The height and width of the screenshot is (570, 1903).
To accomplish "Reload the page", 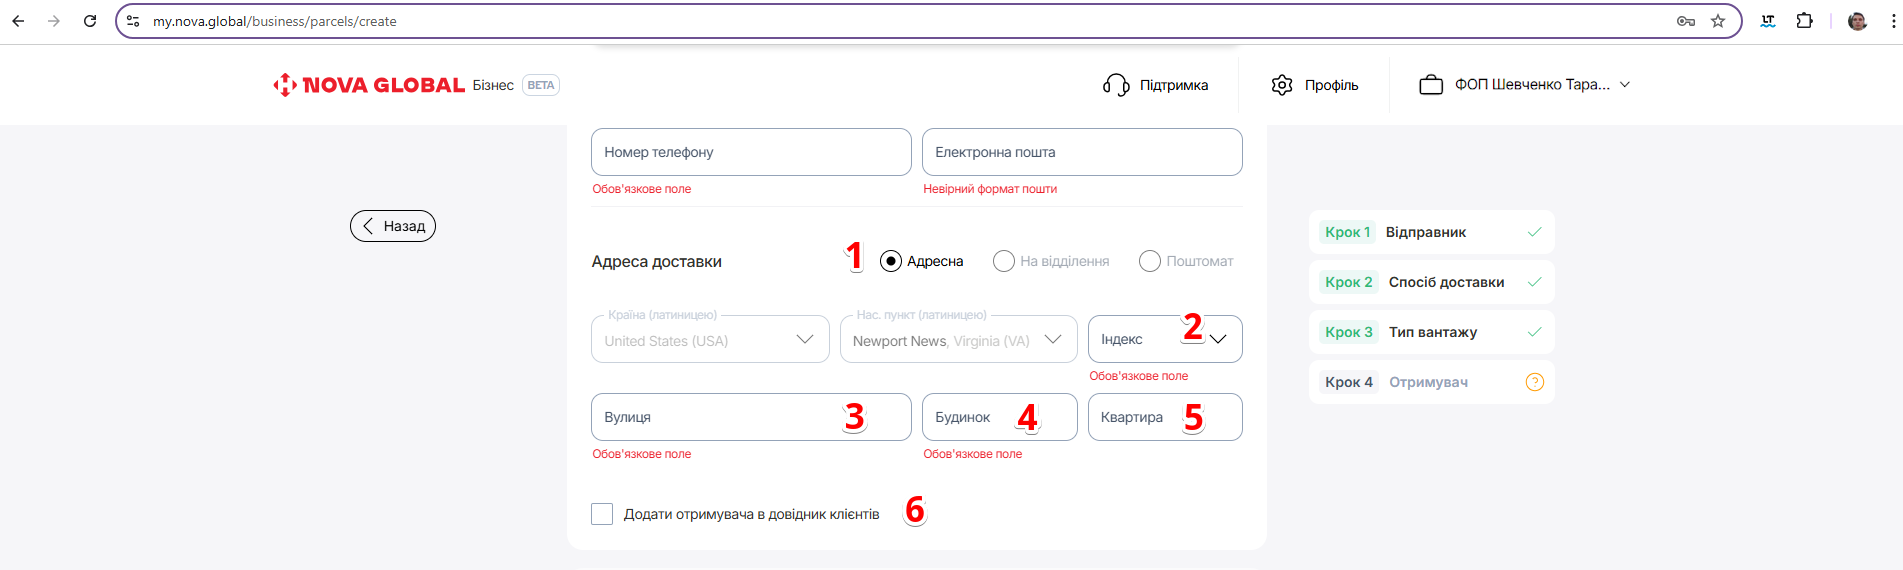I will click(90, 21).
